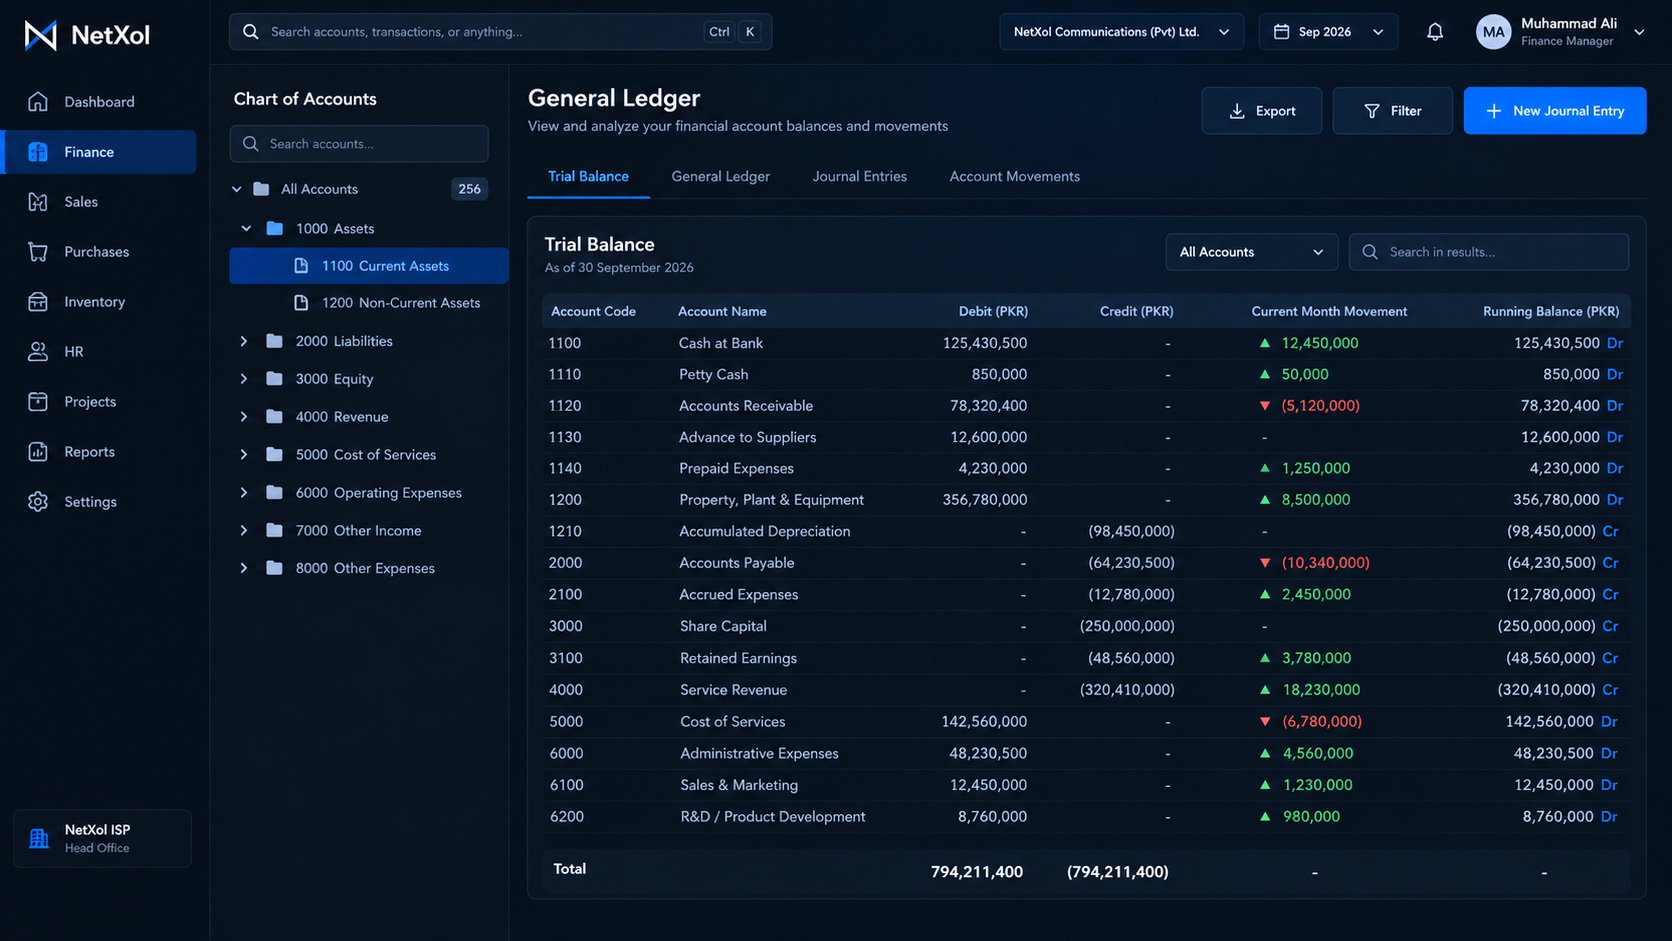Collapse the 1000 Assets folder chevron
The width and height of the screenshot is (1672, 941).
(x=246, y=229)
